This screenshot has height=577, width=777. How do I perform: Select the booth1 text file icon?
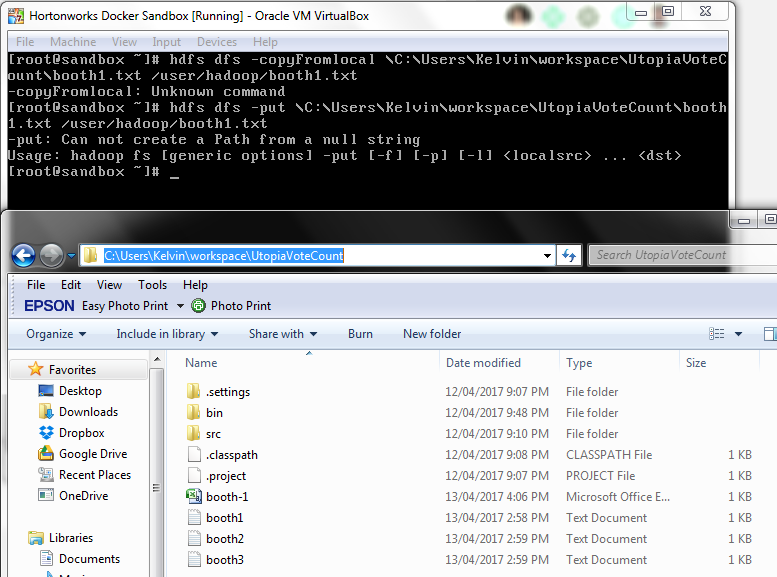click(194, 518)
